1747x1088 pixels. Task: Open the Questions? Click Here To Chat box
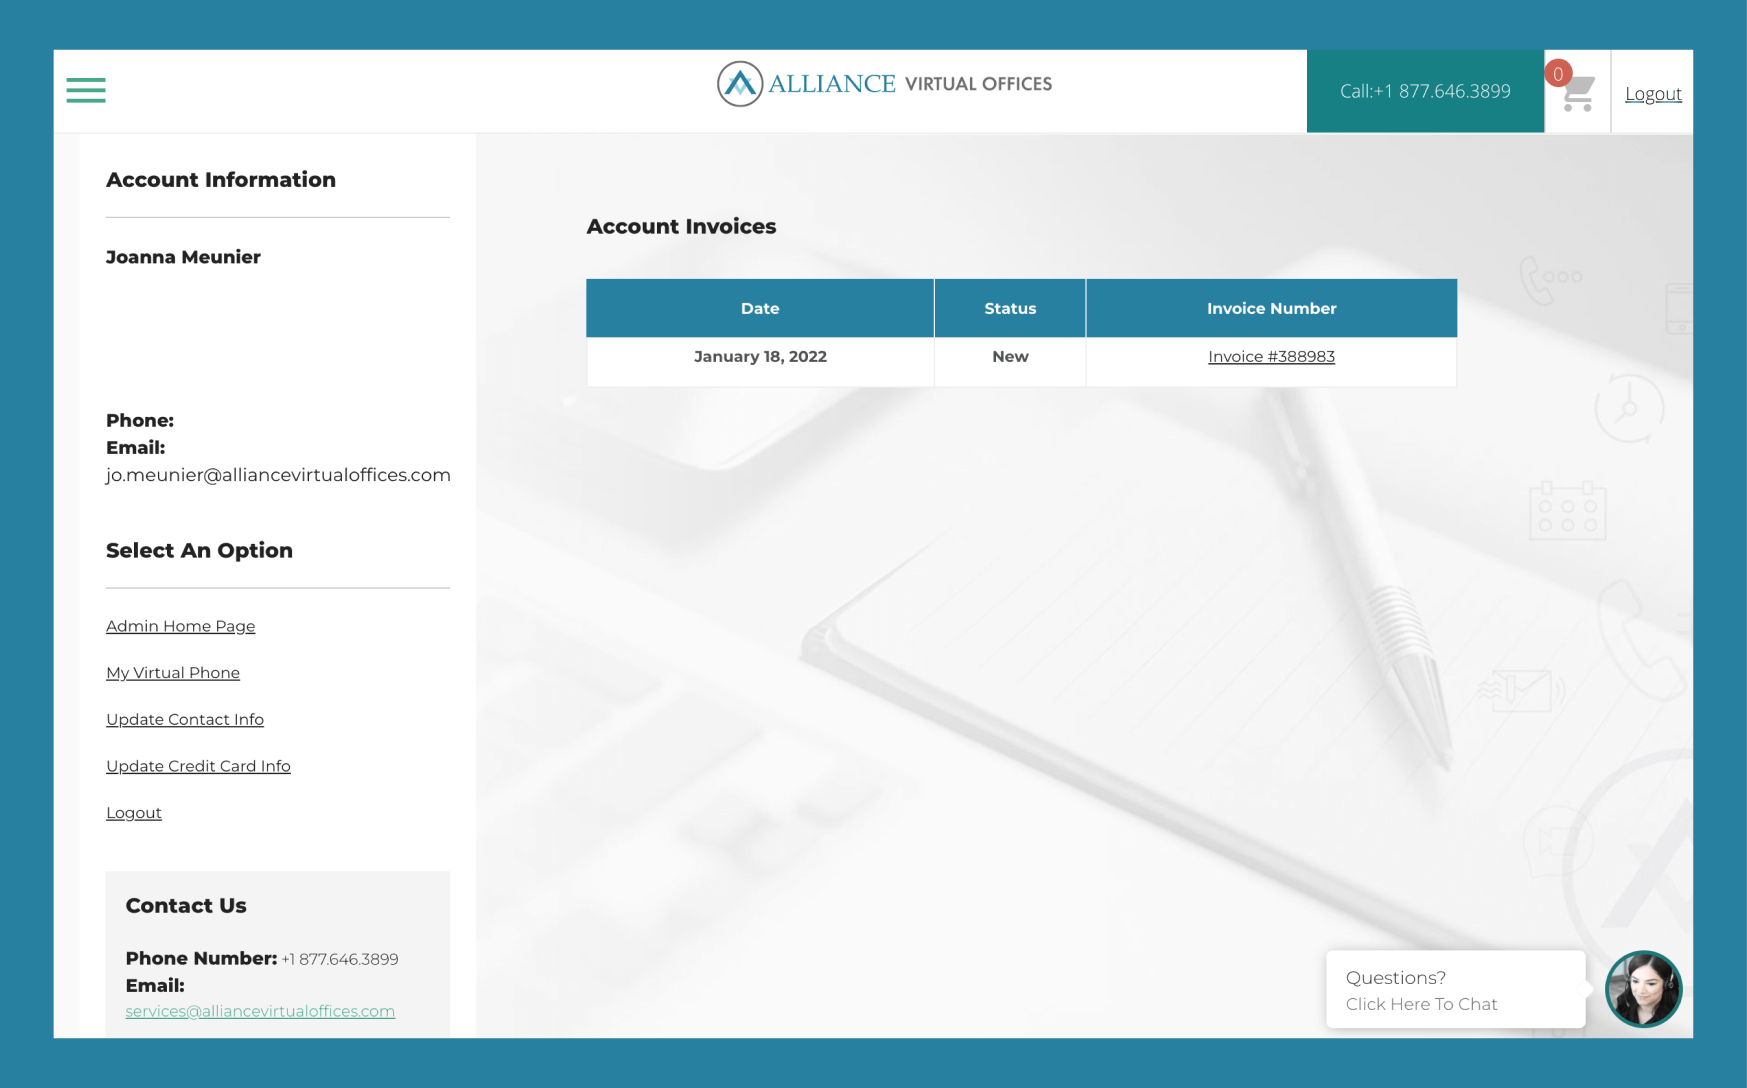click(x=1455, y=990)
